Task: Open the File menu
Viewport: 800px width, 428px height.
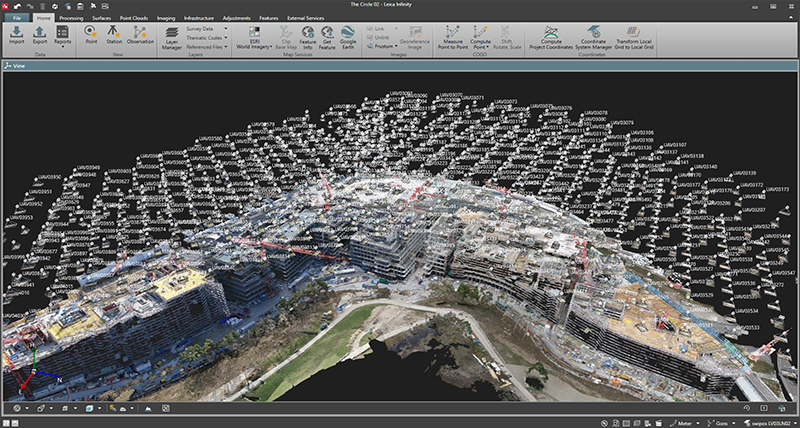Action: click(x=17, y=18)
